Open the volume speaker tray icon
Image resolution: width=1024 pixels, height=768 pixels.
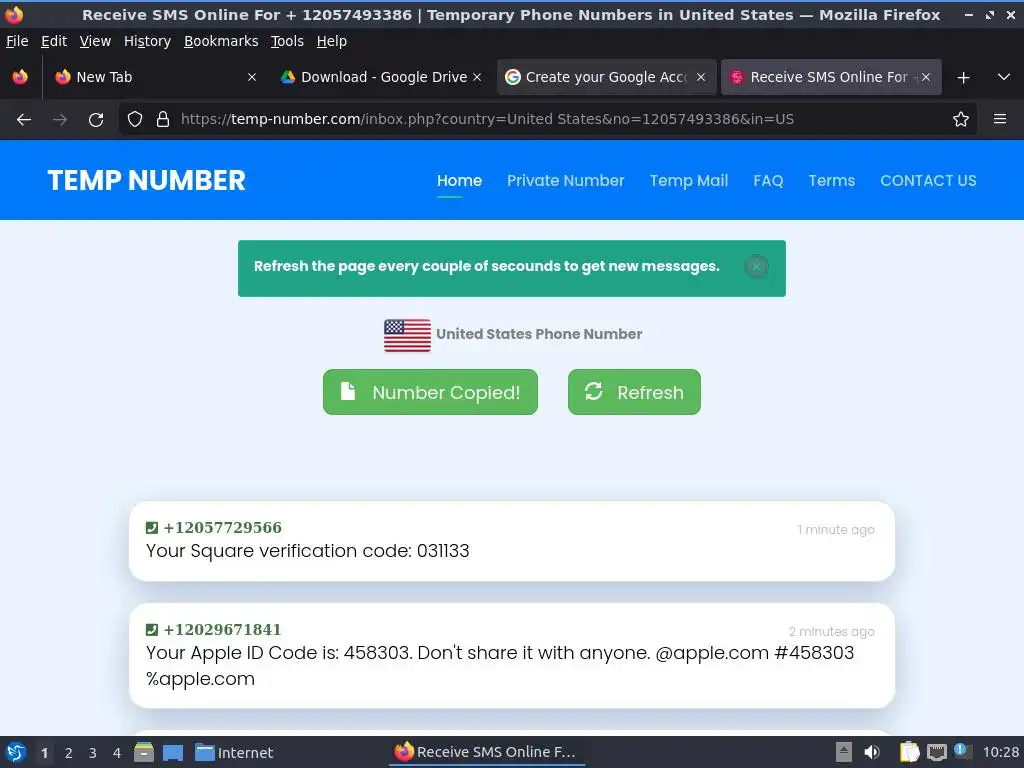pos(872,752)
